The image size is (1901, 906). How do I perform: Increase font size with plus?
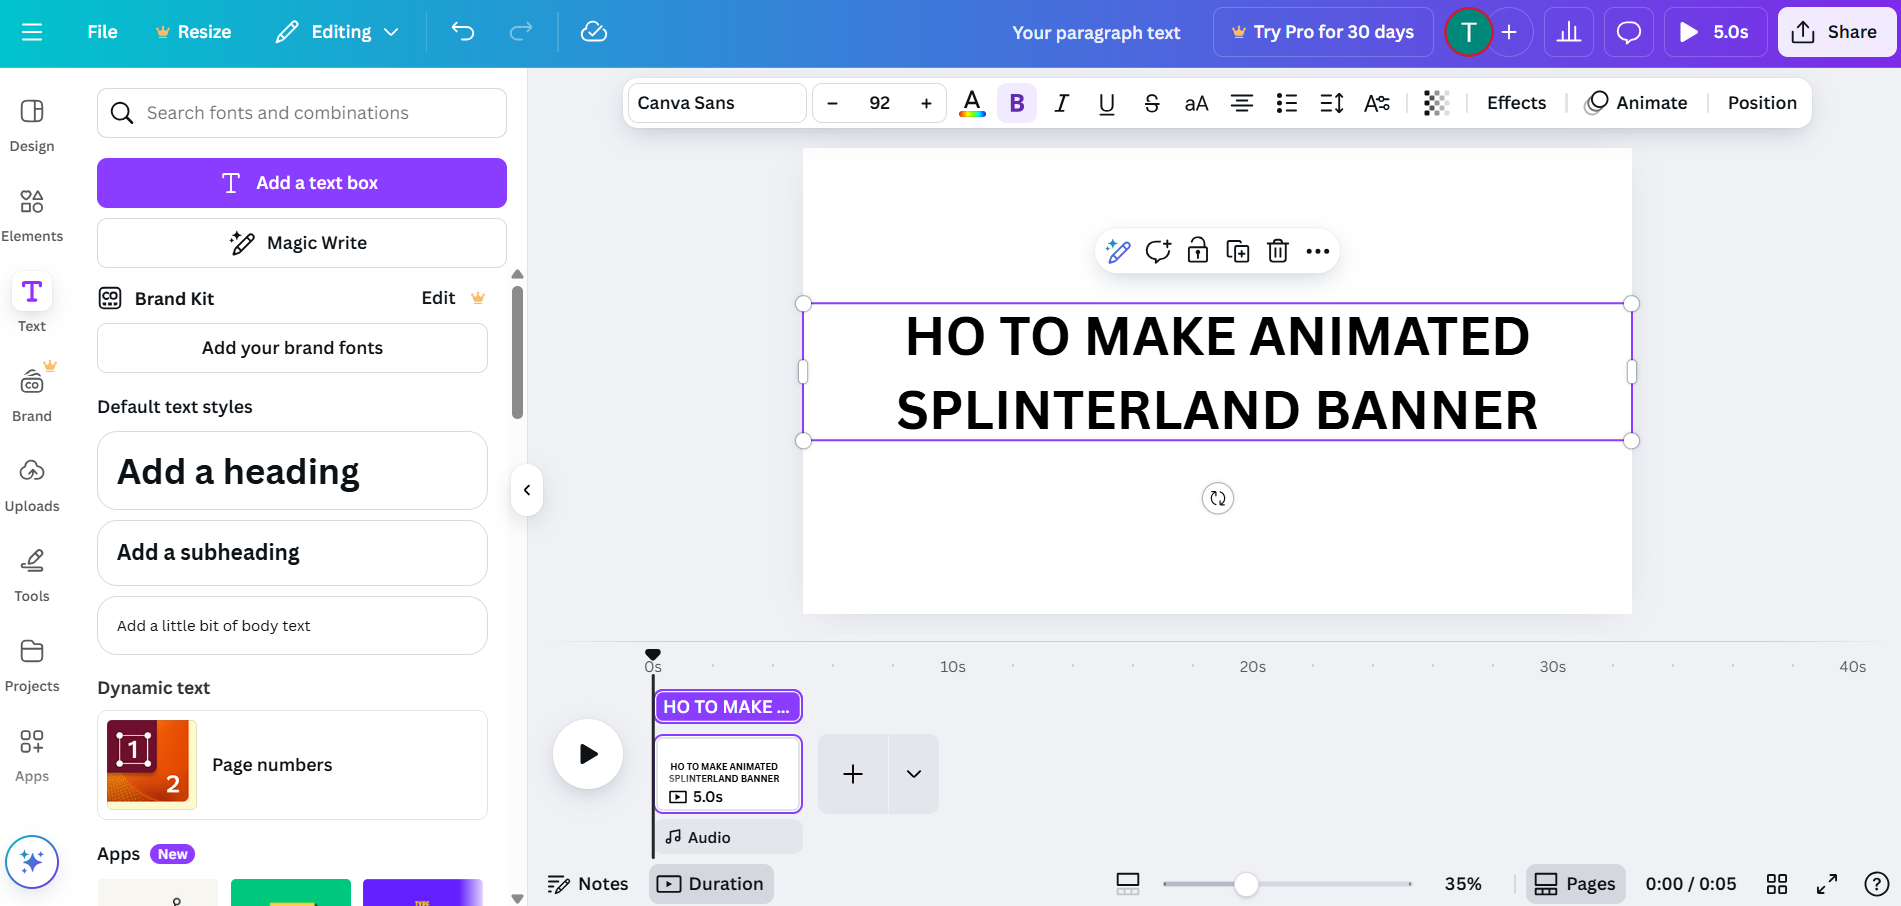click(927, 103)
